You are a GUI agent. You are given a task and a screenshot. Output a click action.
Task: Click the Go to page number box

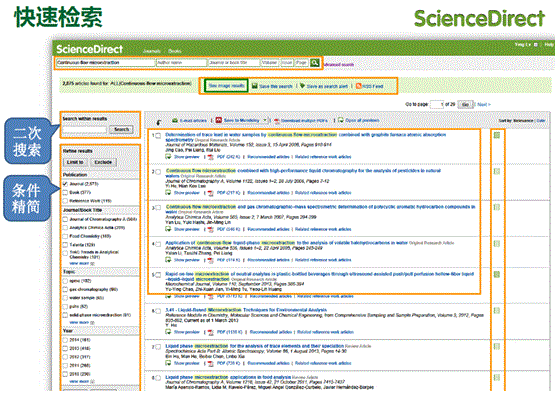pyautogui.click(x=437, y=104)
